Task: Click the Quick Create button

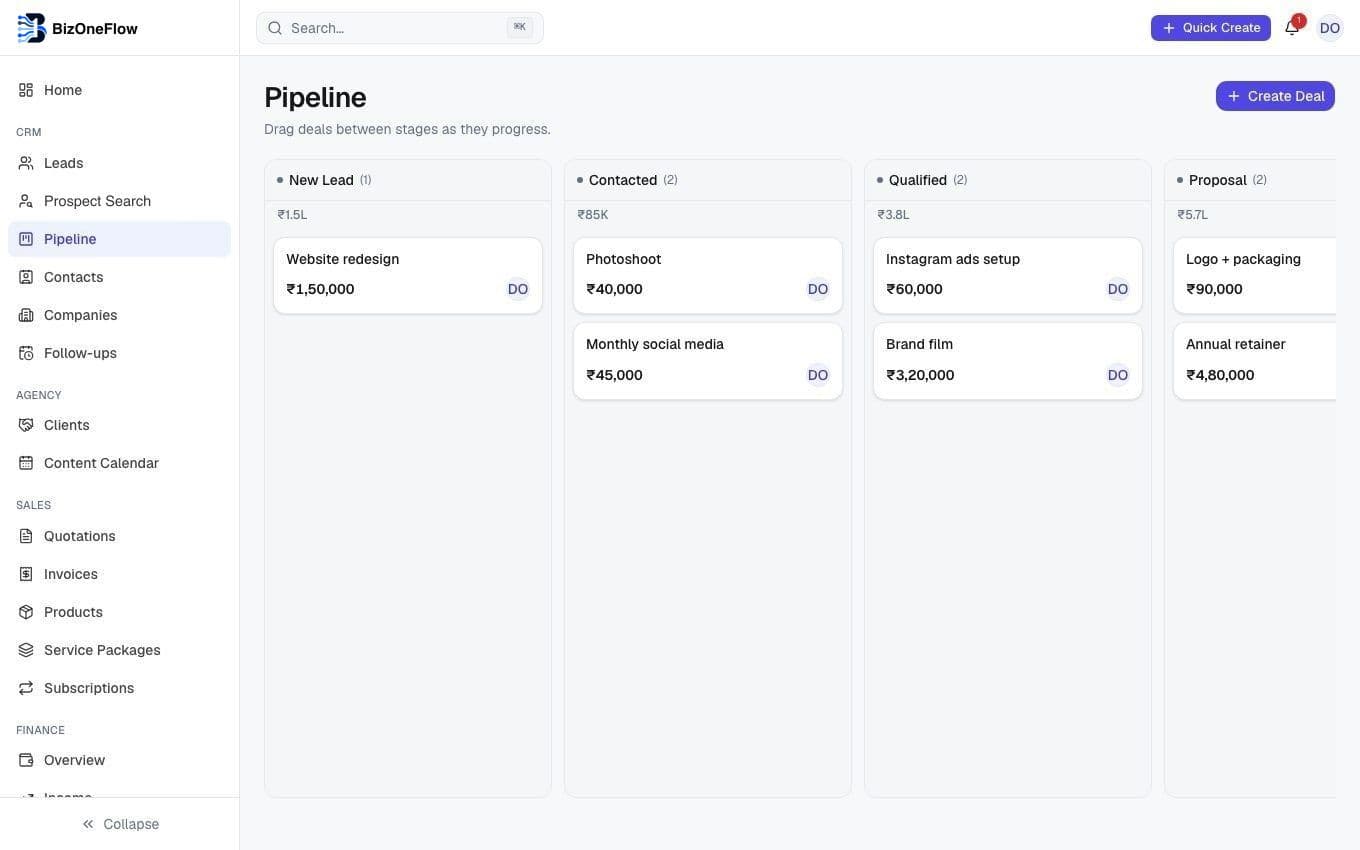Action: pos(1211,28)
